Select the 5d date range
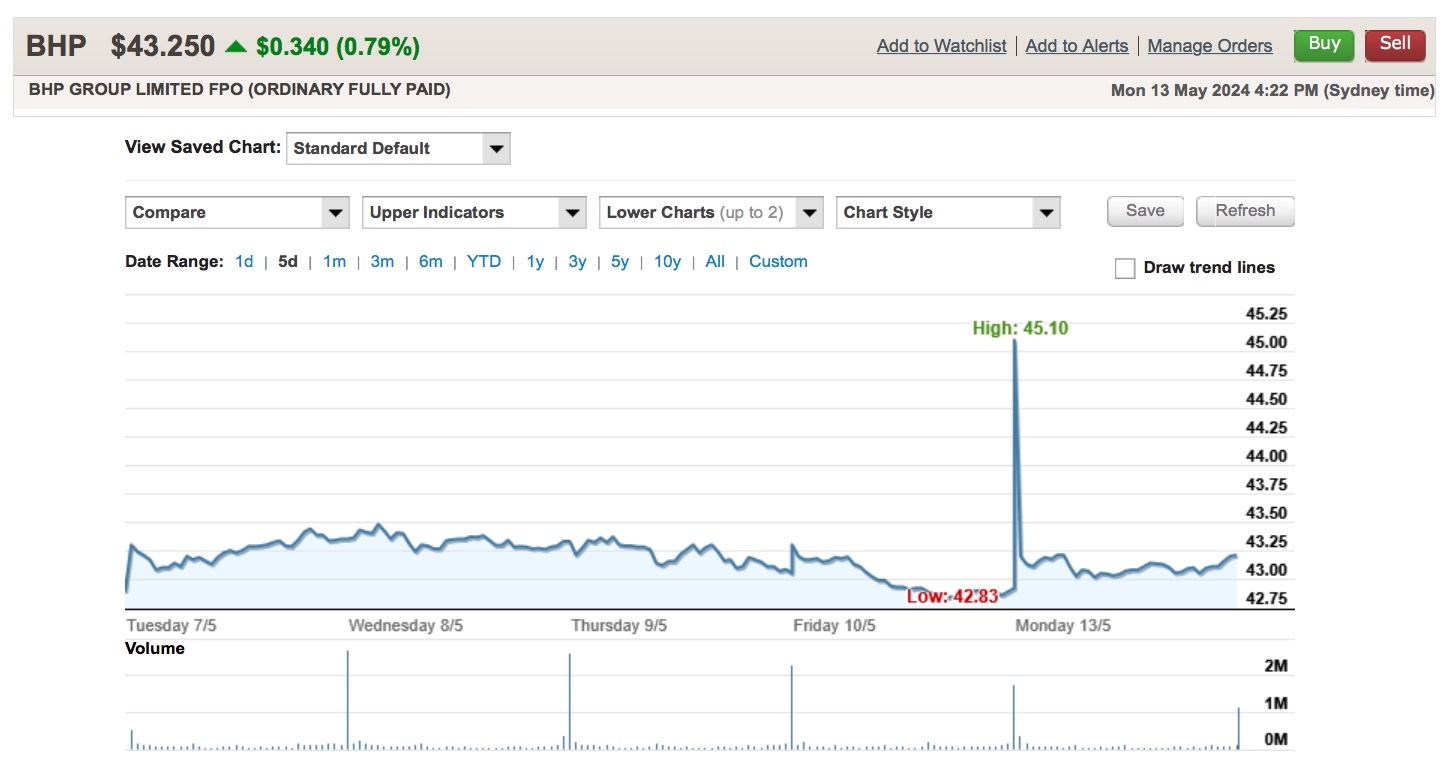Screen dimensions: 1450x764 pyautogui.click(x=288, y=262)
